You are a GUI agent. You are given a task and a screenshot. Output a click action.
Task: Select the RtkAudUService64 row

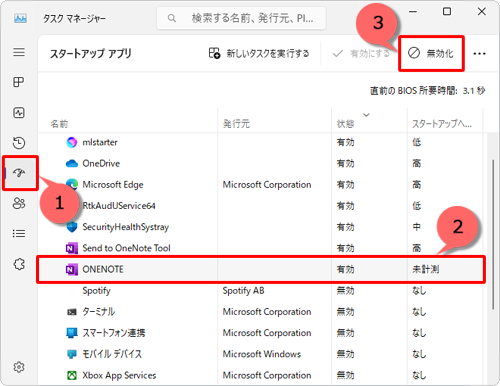point(119,206)
